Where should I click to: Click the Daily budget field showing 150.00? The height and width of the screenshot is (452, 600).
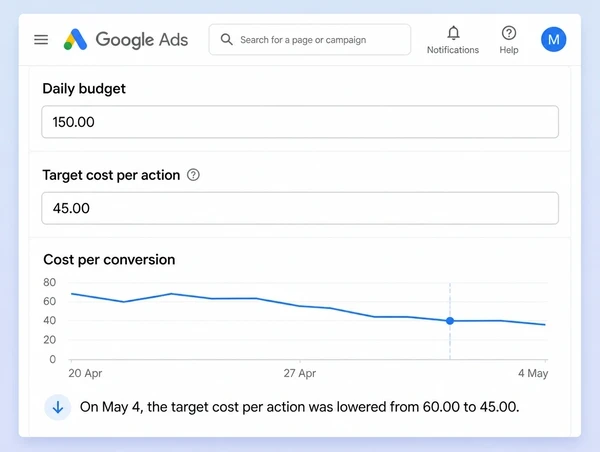[300, 122]
